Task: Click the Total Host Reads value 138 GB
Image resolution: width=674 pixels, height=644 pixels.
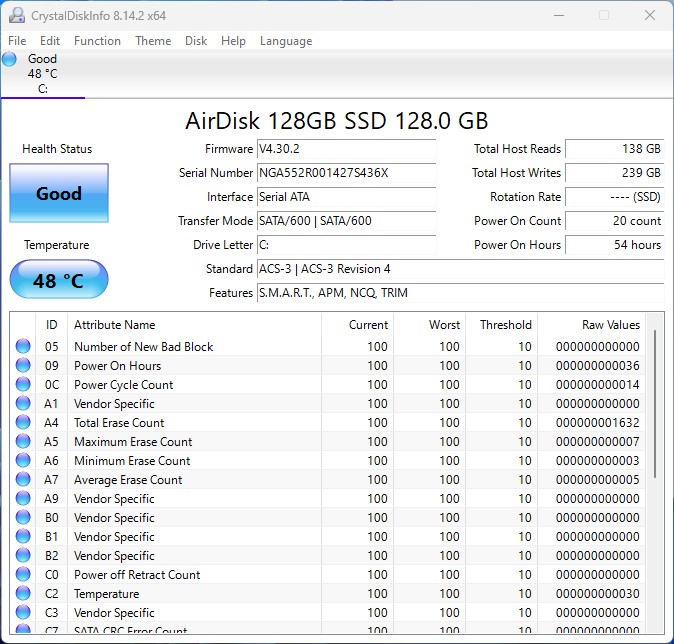Action: [614, 149]
